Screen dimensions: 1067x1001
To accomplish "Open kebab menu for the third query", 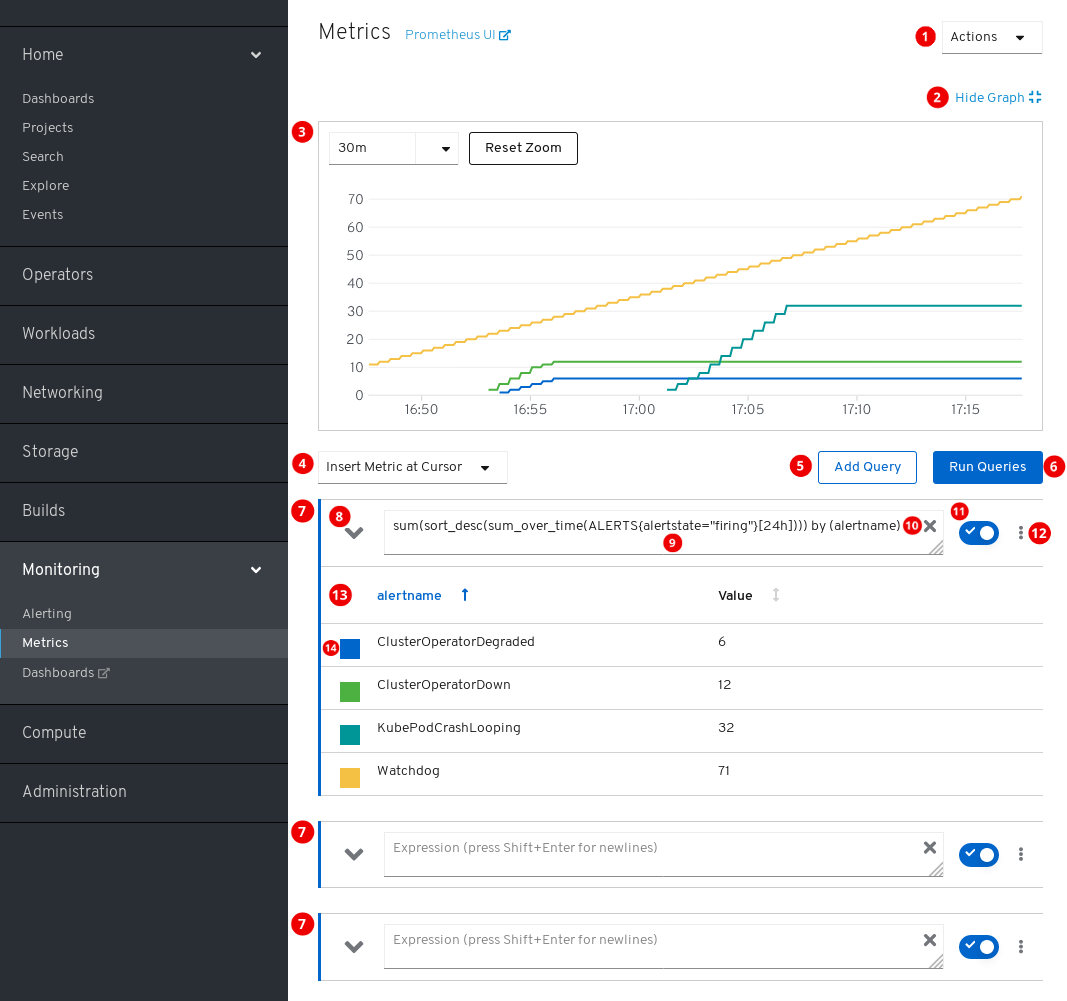I will pyautogui.click(x=1020, y=946).
